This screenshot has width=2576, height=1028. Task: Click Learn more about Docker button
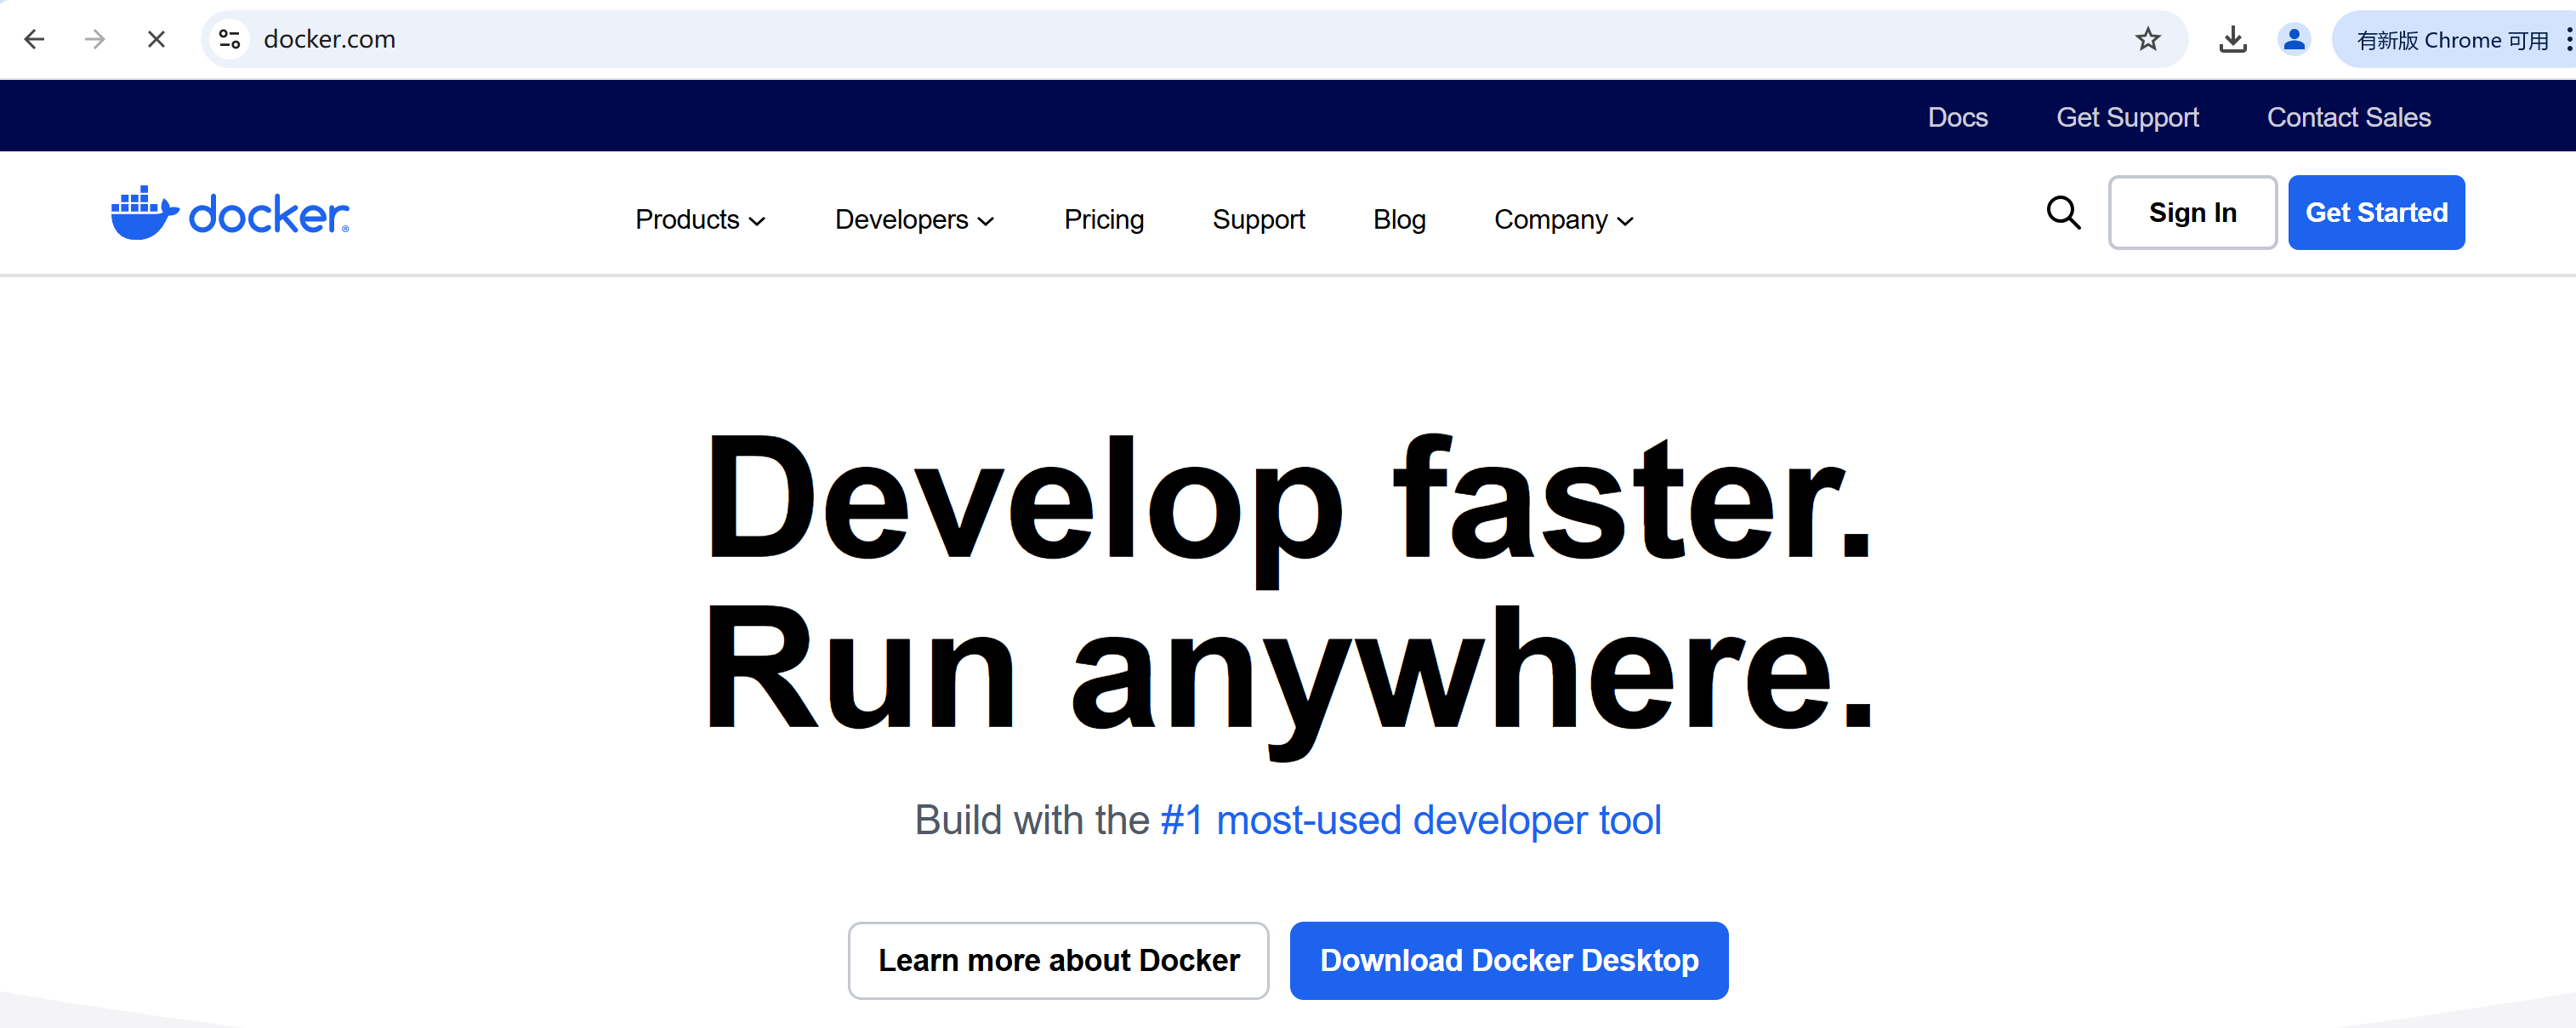tap(1058, 960)
